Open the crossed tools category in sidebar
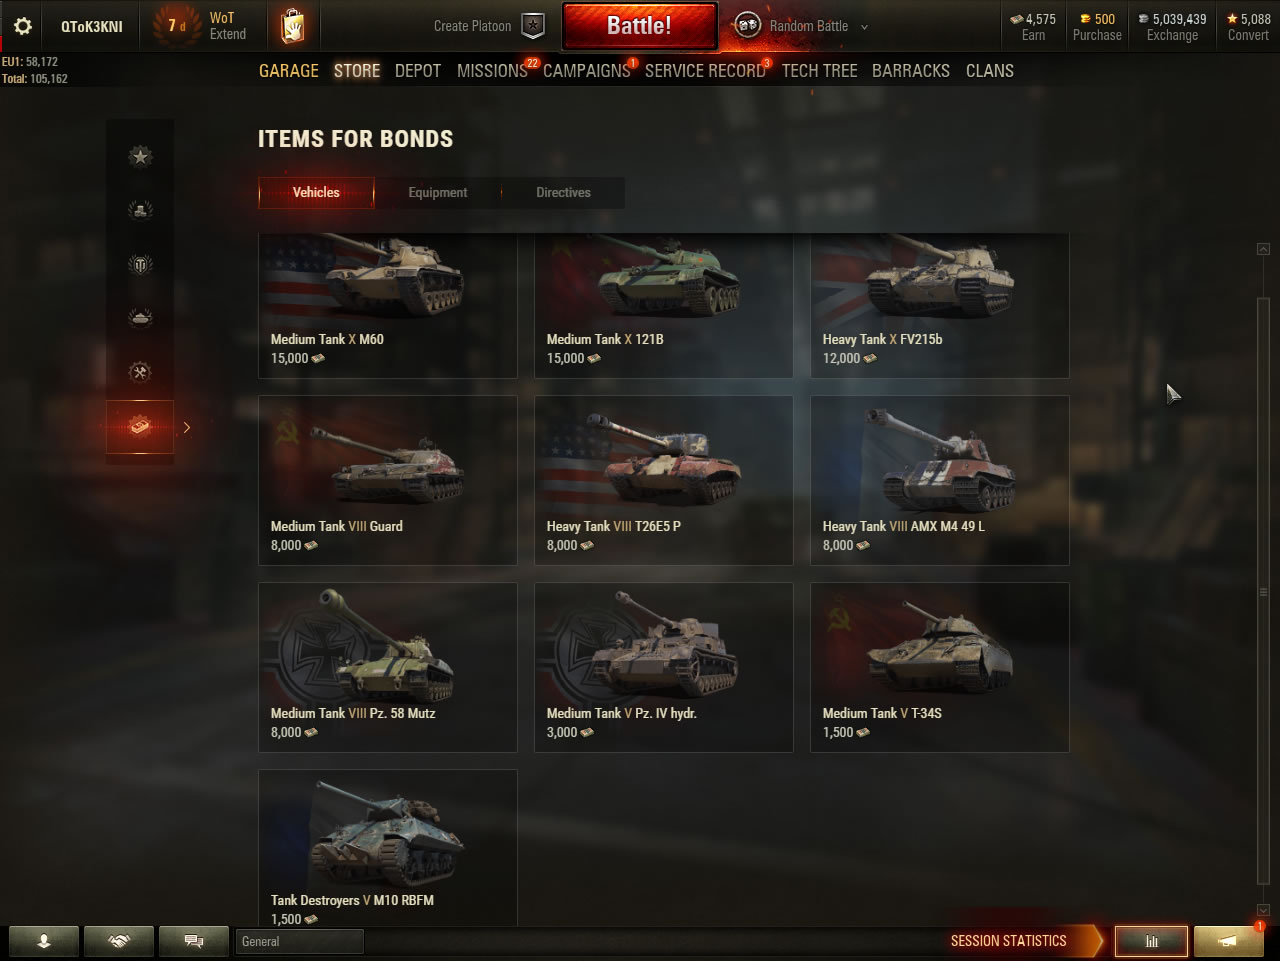This screenshot has width=1280, height=961. click(140, 372)
